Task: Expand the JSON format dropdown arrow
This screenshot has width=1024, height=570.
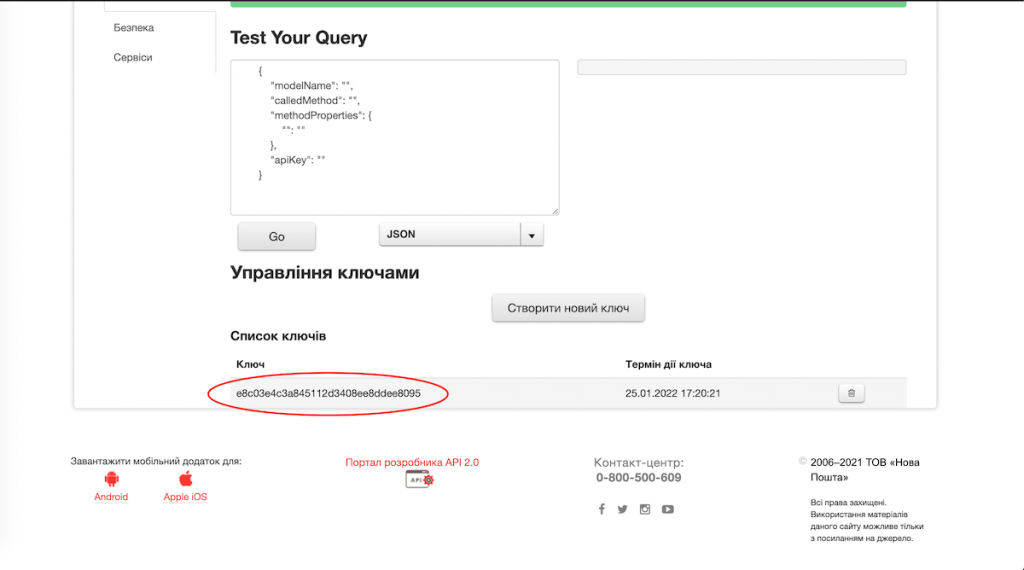Action: click(532, 235)
